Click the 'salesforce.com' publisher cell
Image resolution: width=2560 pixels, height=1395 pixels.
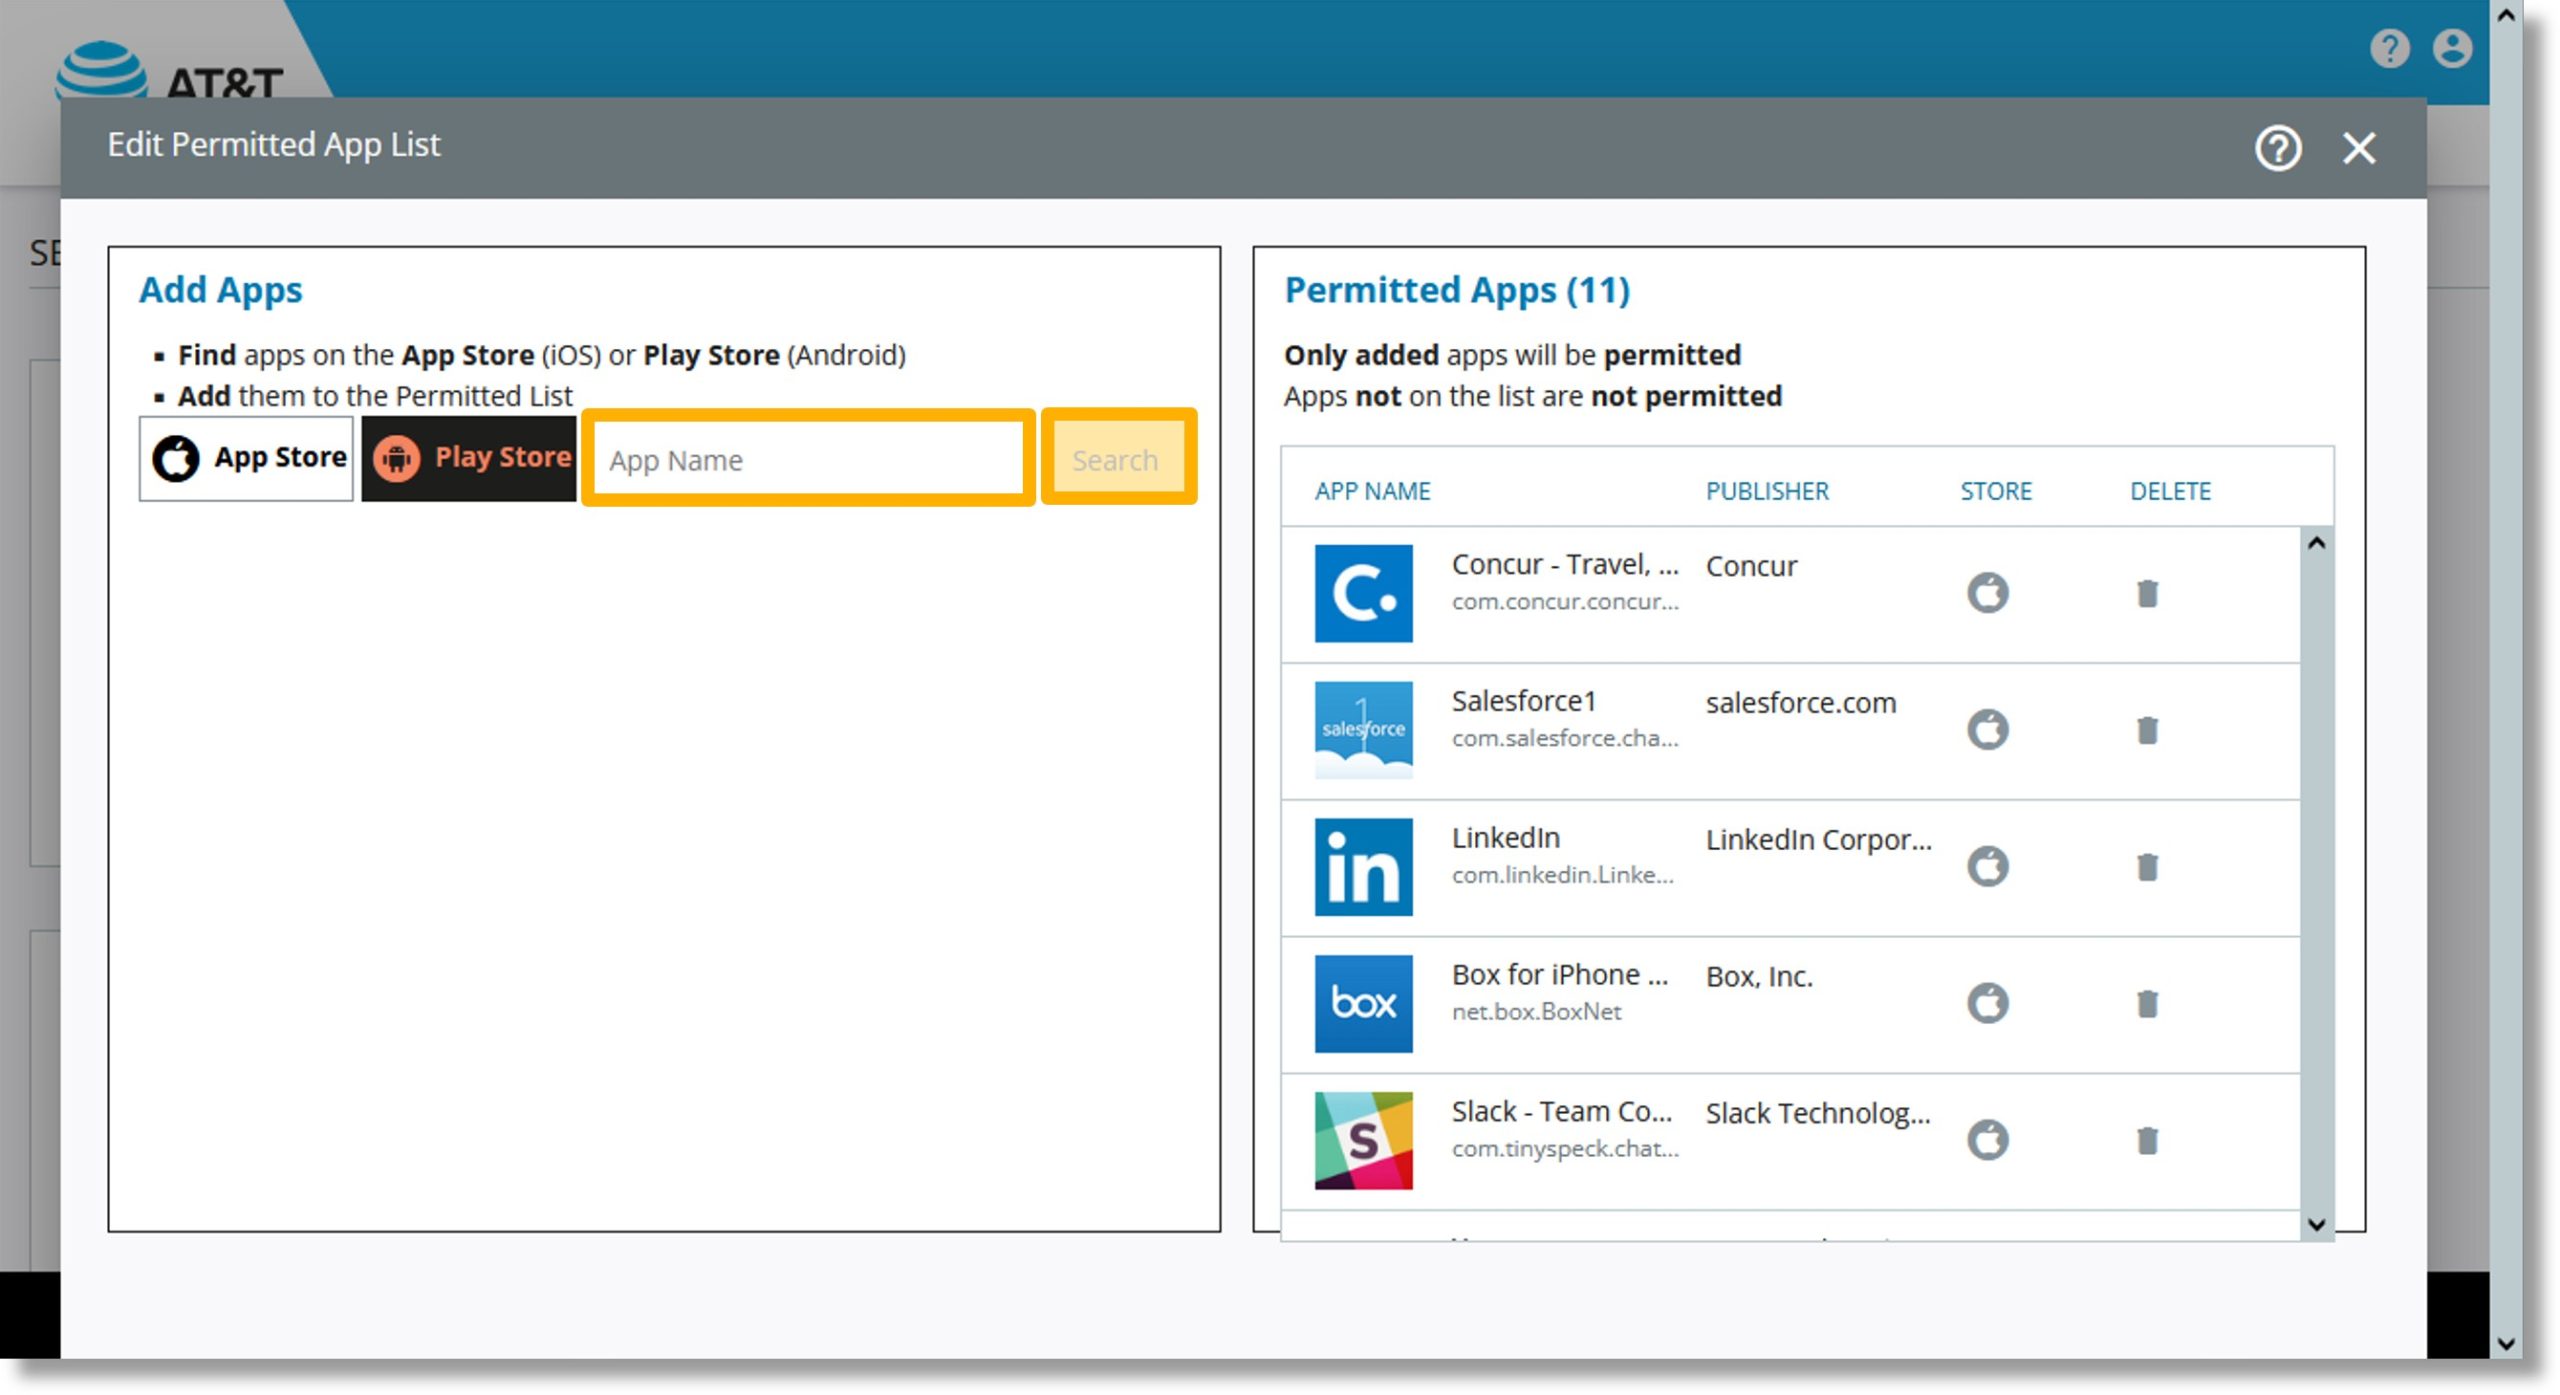pos(1800,703)
